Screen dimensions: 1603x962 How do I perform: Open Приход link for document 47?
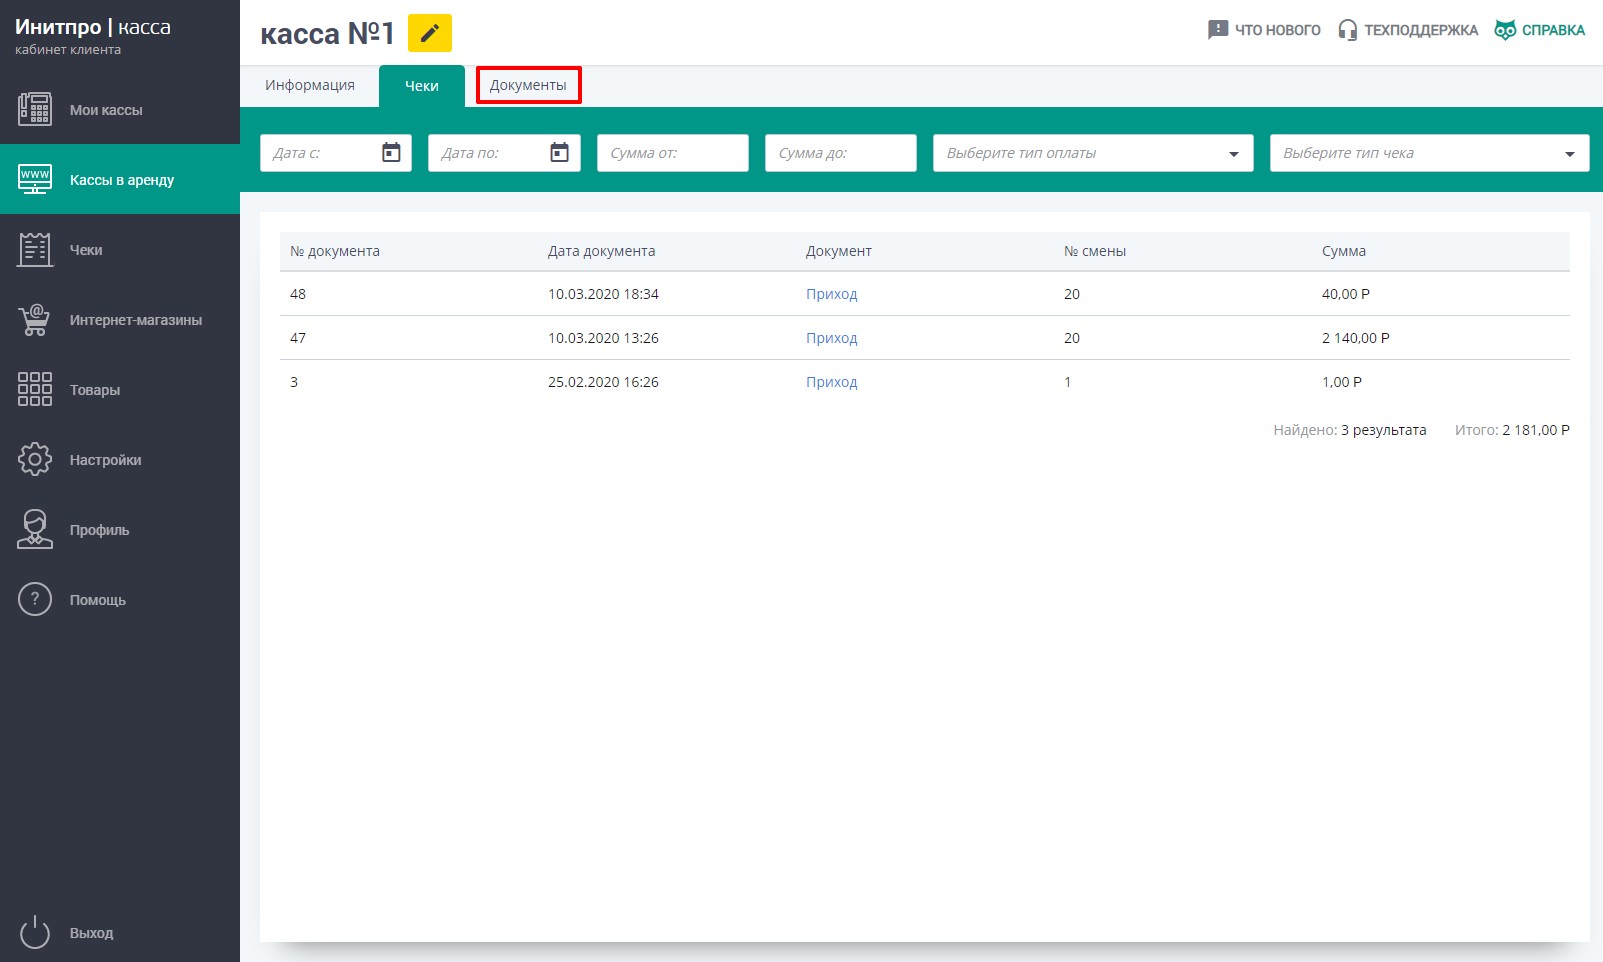832,338
